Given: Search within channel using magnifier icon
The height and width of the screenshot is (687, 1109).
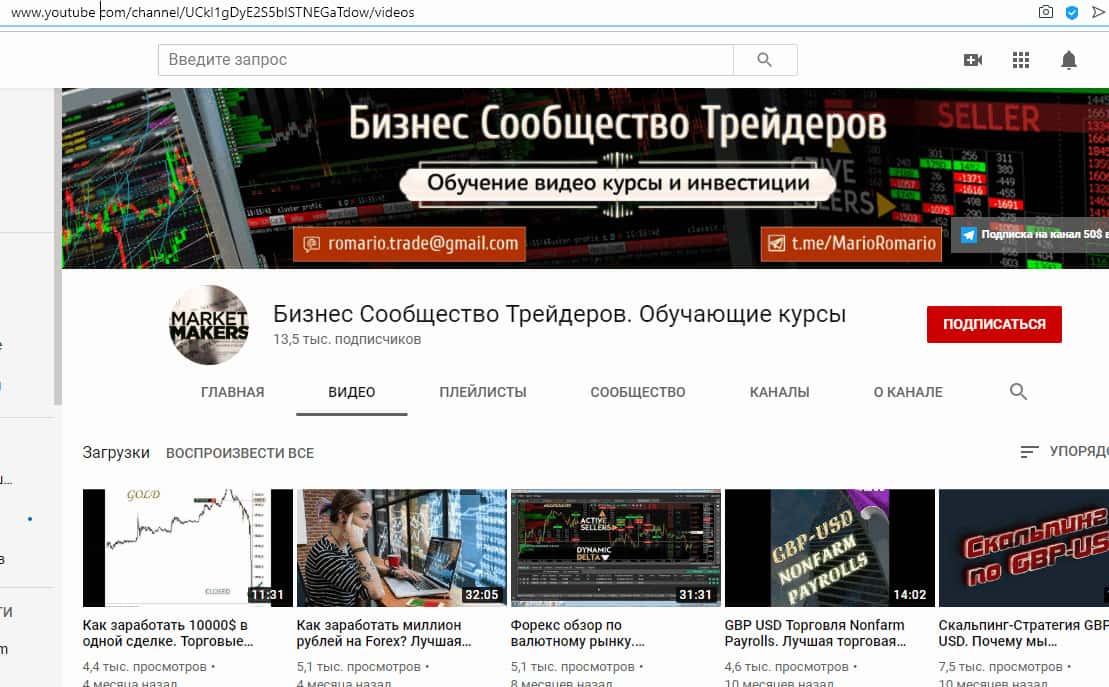Looking at the screenshot, I should (x=1018, y=391).
